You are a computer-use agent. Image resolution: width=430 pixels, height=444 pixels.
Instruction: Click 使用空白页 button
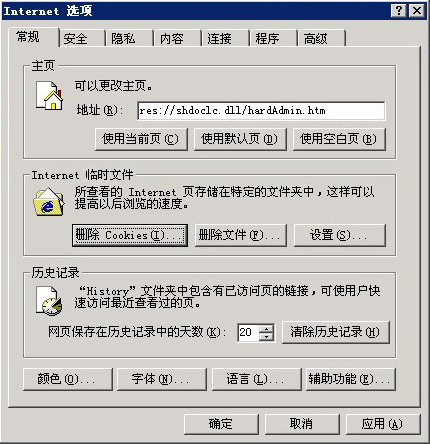tap(339, 139)
